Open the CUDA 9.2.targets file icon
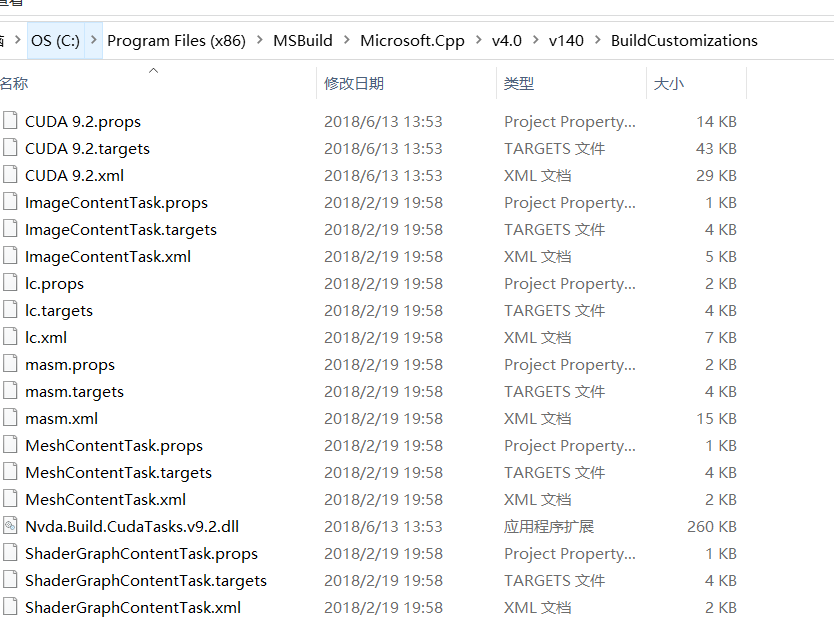The image size is (834, 634). click(13, 148)
